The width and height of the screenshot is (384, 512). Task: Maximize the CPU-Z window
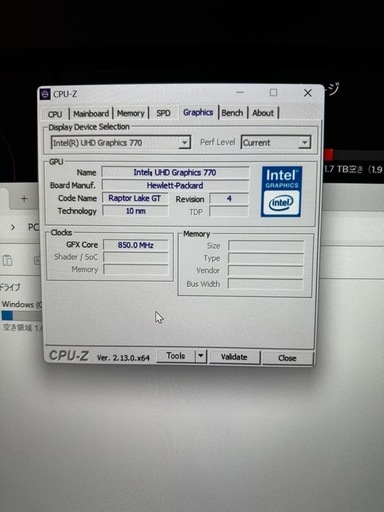[273, 92]
